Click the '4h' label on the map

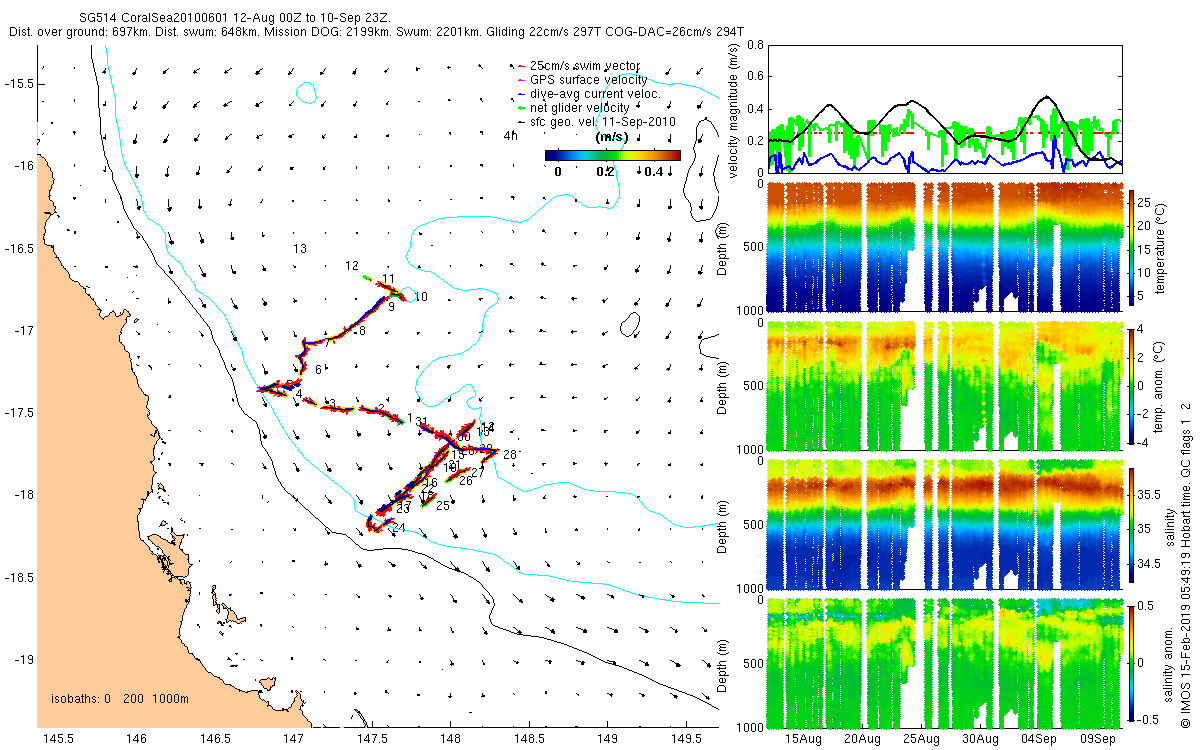click(510, 135)
